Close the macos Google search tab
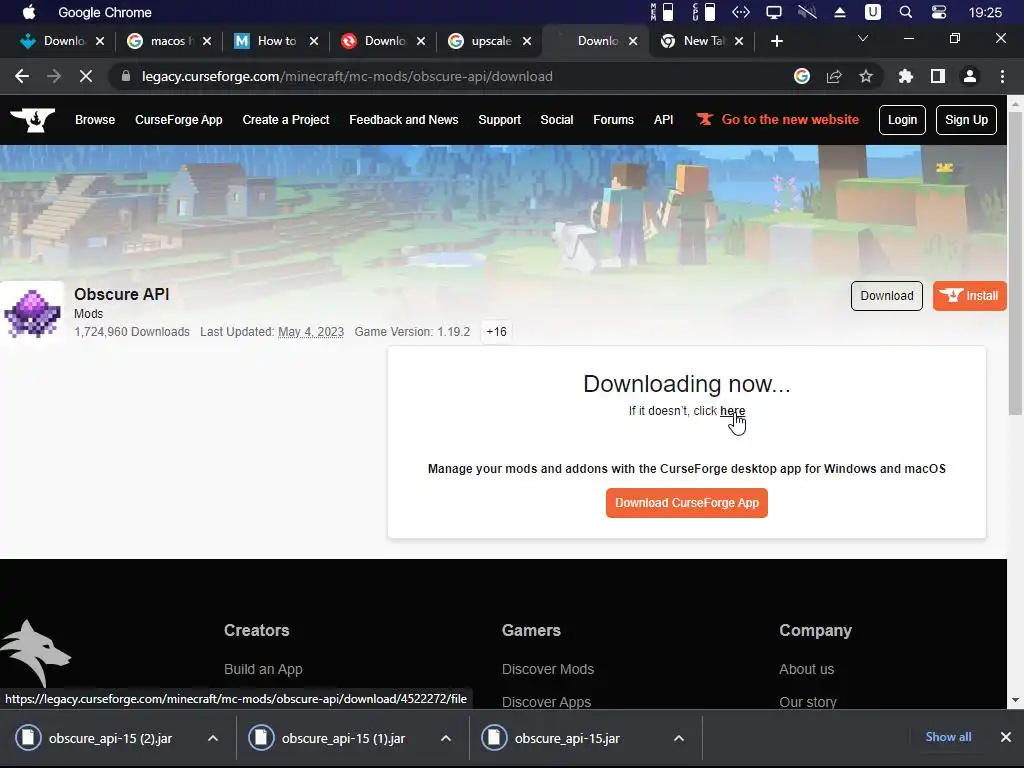1024x768 pixels. pos(206,41)
